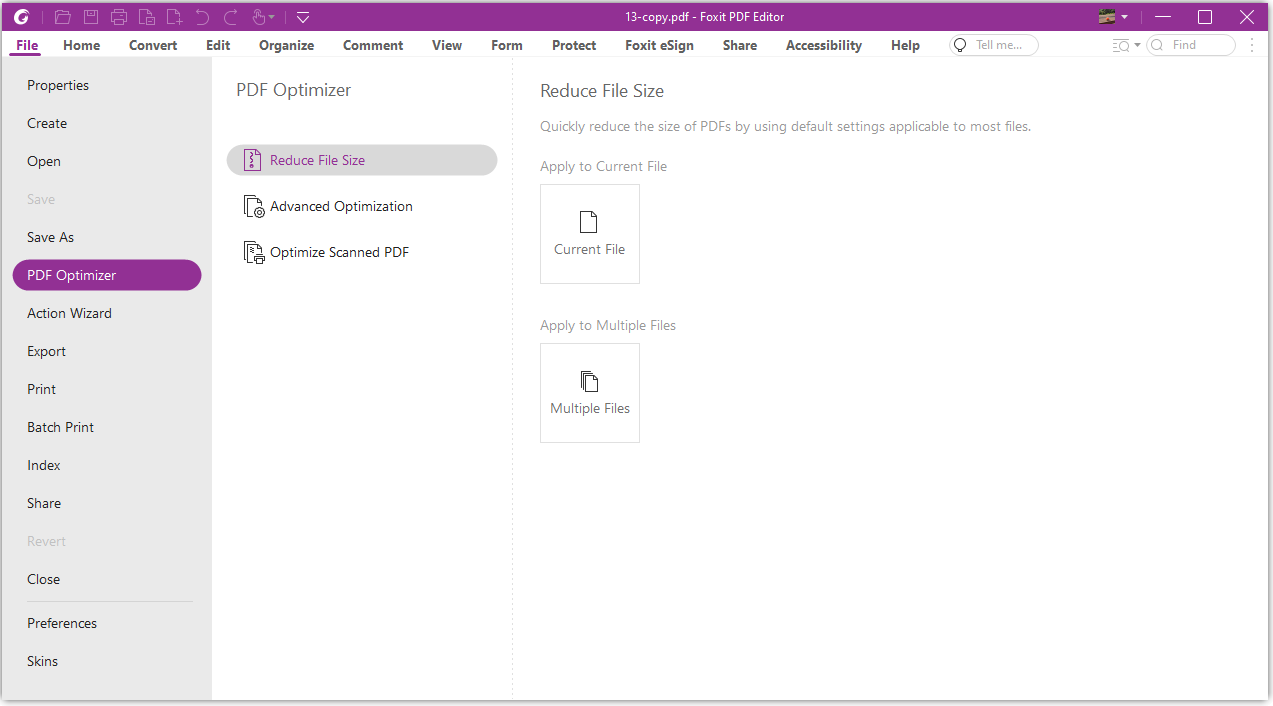Open Advanced Optimization settings
Image resolution: width=1273 pixels, height=706 pixels.
pos(340,206)
